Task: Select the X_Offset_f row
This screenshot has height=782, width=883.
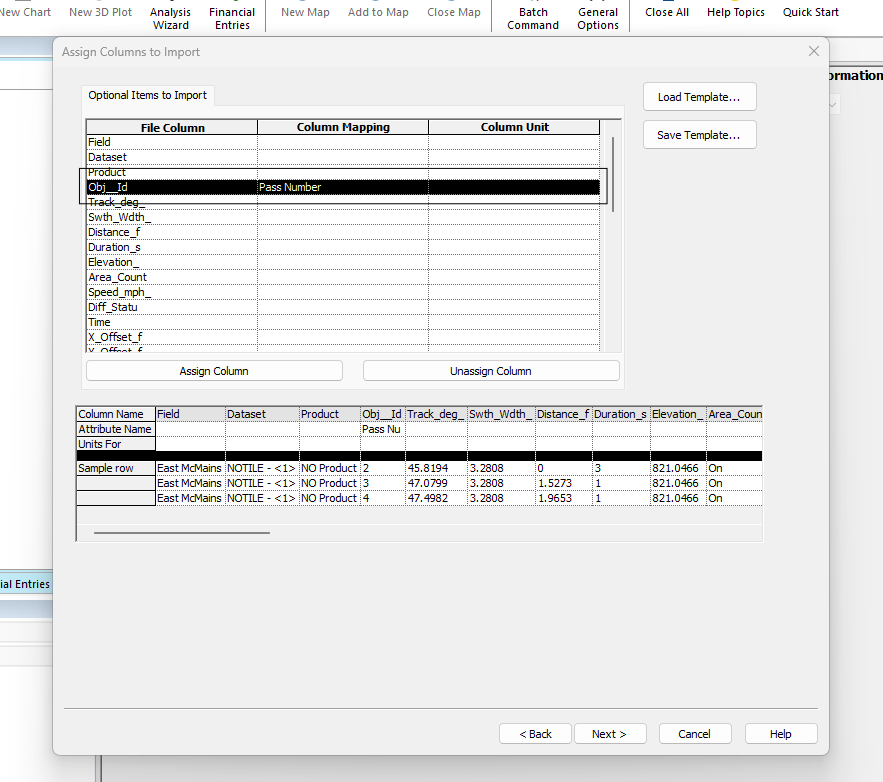Action: [x=343, y=337]
